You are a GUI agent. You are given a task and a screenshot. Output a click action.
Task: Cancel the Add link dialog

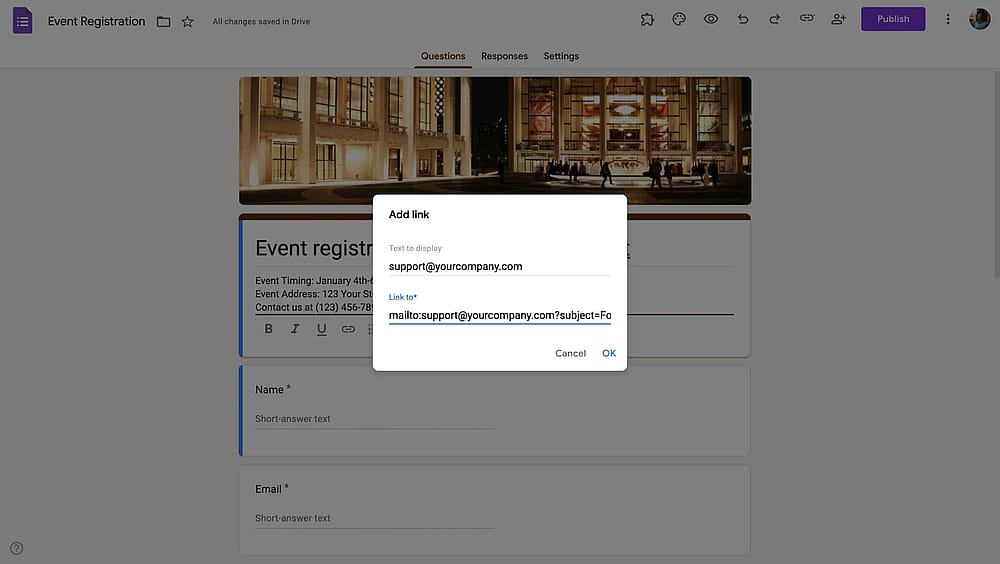coord(570,353)
